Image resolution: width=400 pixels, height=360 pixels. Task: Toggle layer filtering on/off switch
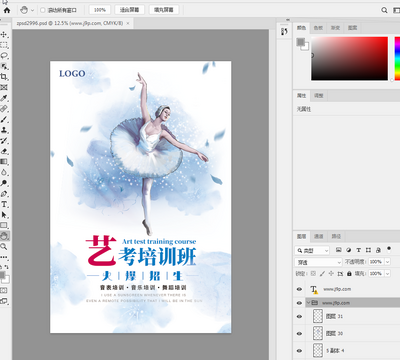pos(389,249)
